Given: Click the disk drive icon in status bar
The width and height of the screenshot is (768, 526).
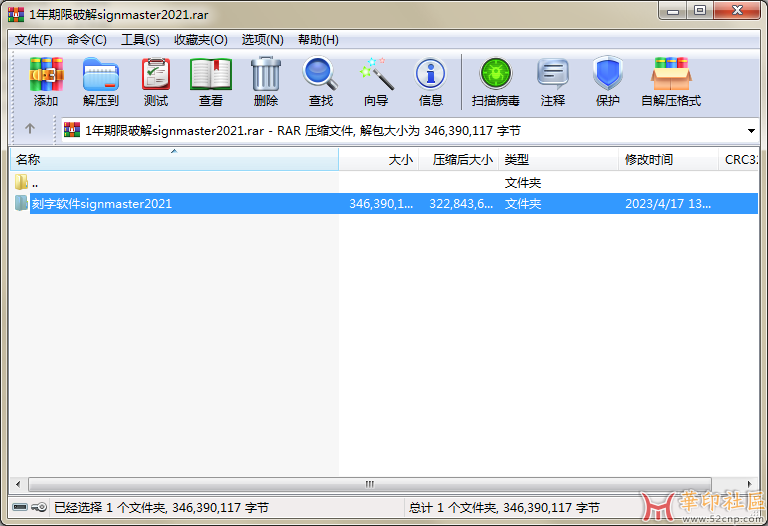Looking at the screenshot, I should point(20,507).
